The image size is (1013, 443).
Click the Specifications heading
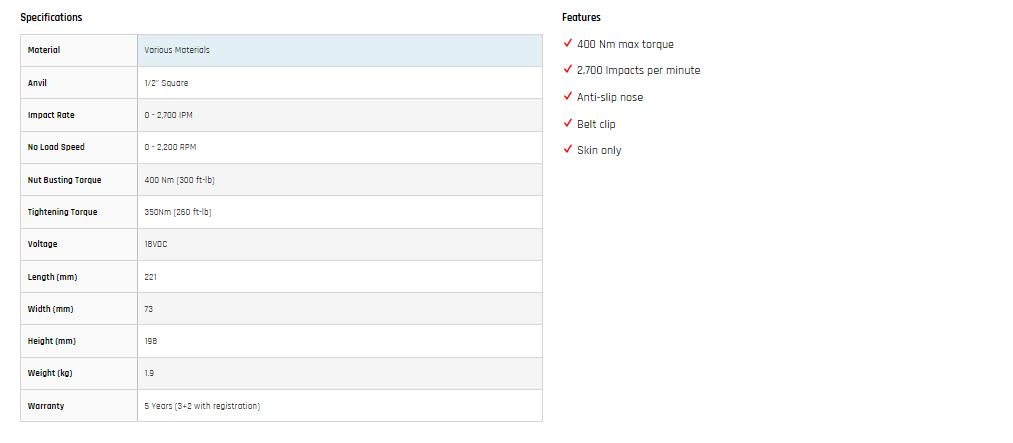pos(51,17)
